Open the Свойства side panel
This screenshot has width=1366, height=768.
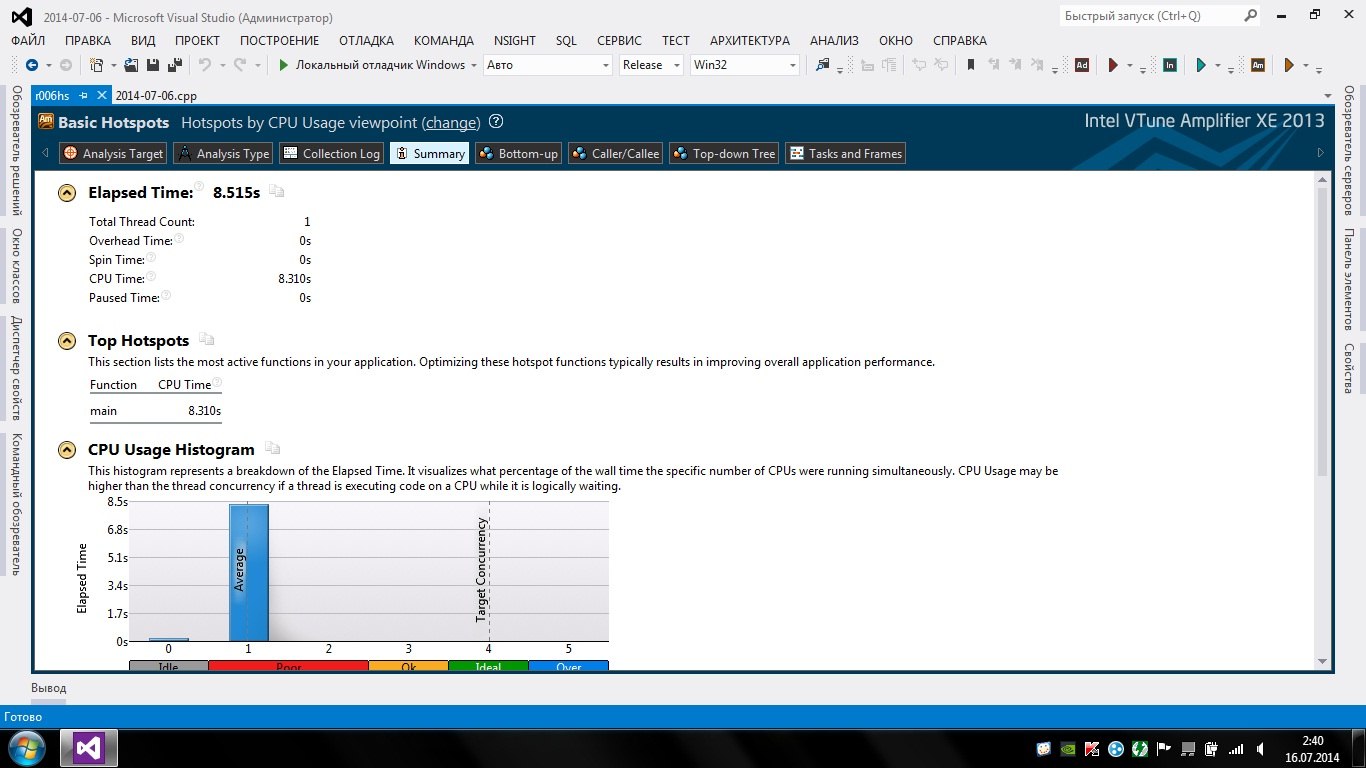[x=1349, y=368]
